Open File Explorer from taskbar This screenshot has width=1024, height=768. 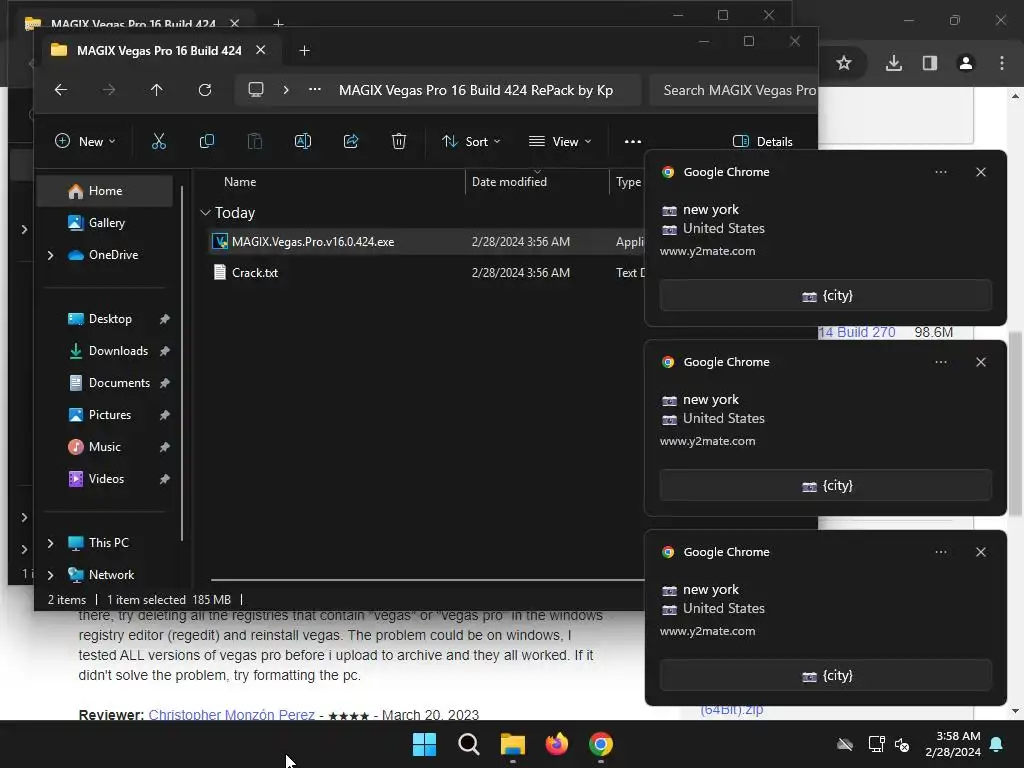[513, 744]
